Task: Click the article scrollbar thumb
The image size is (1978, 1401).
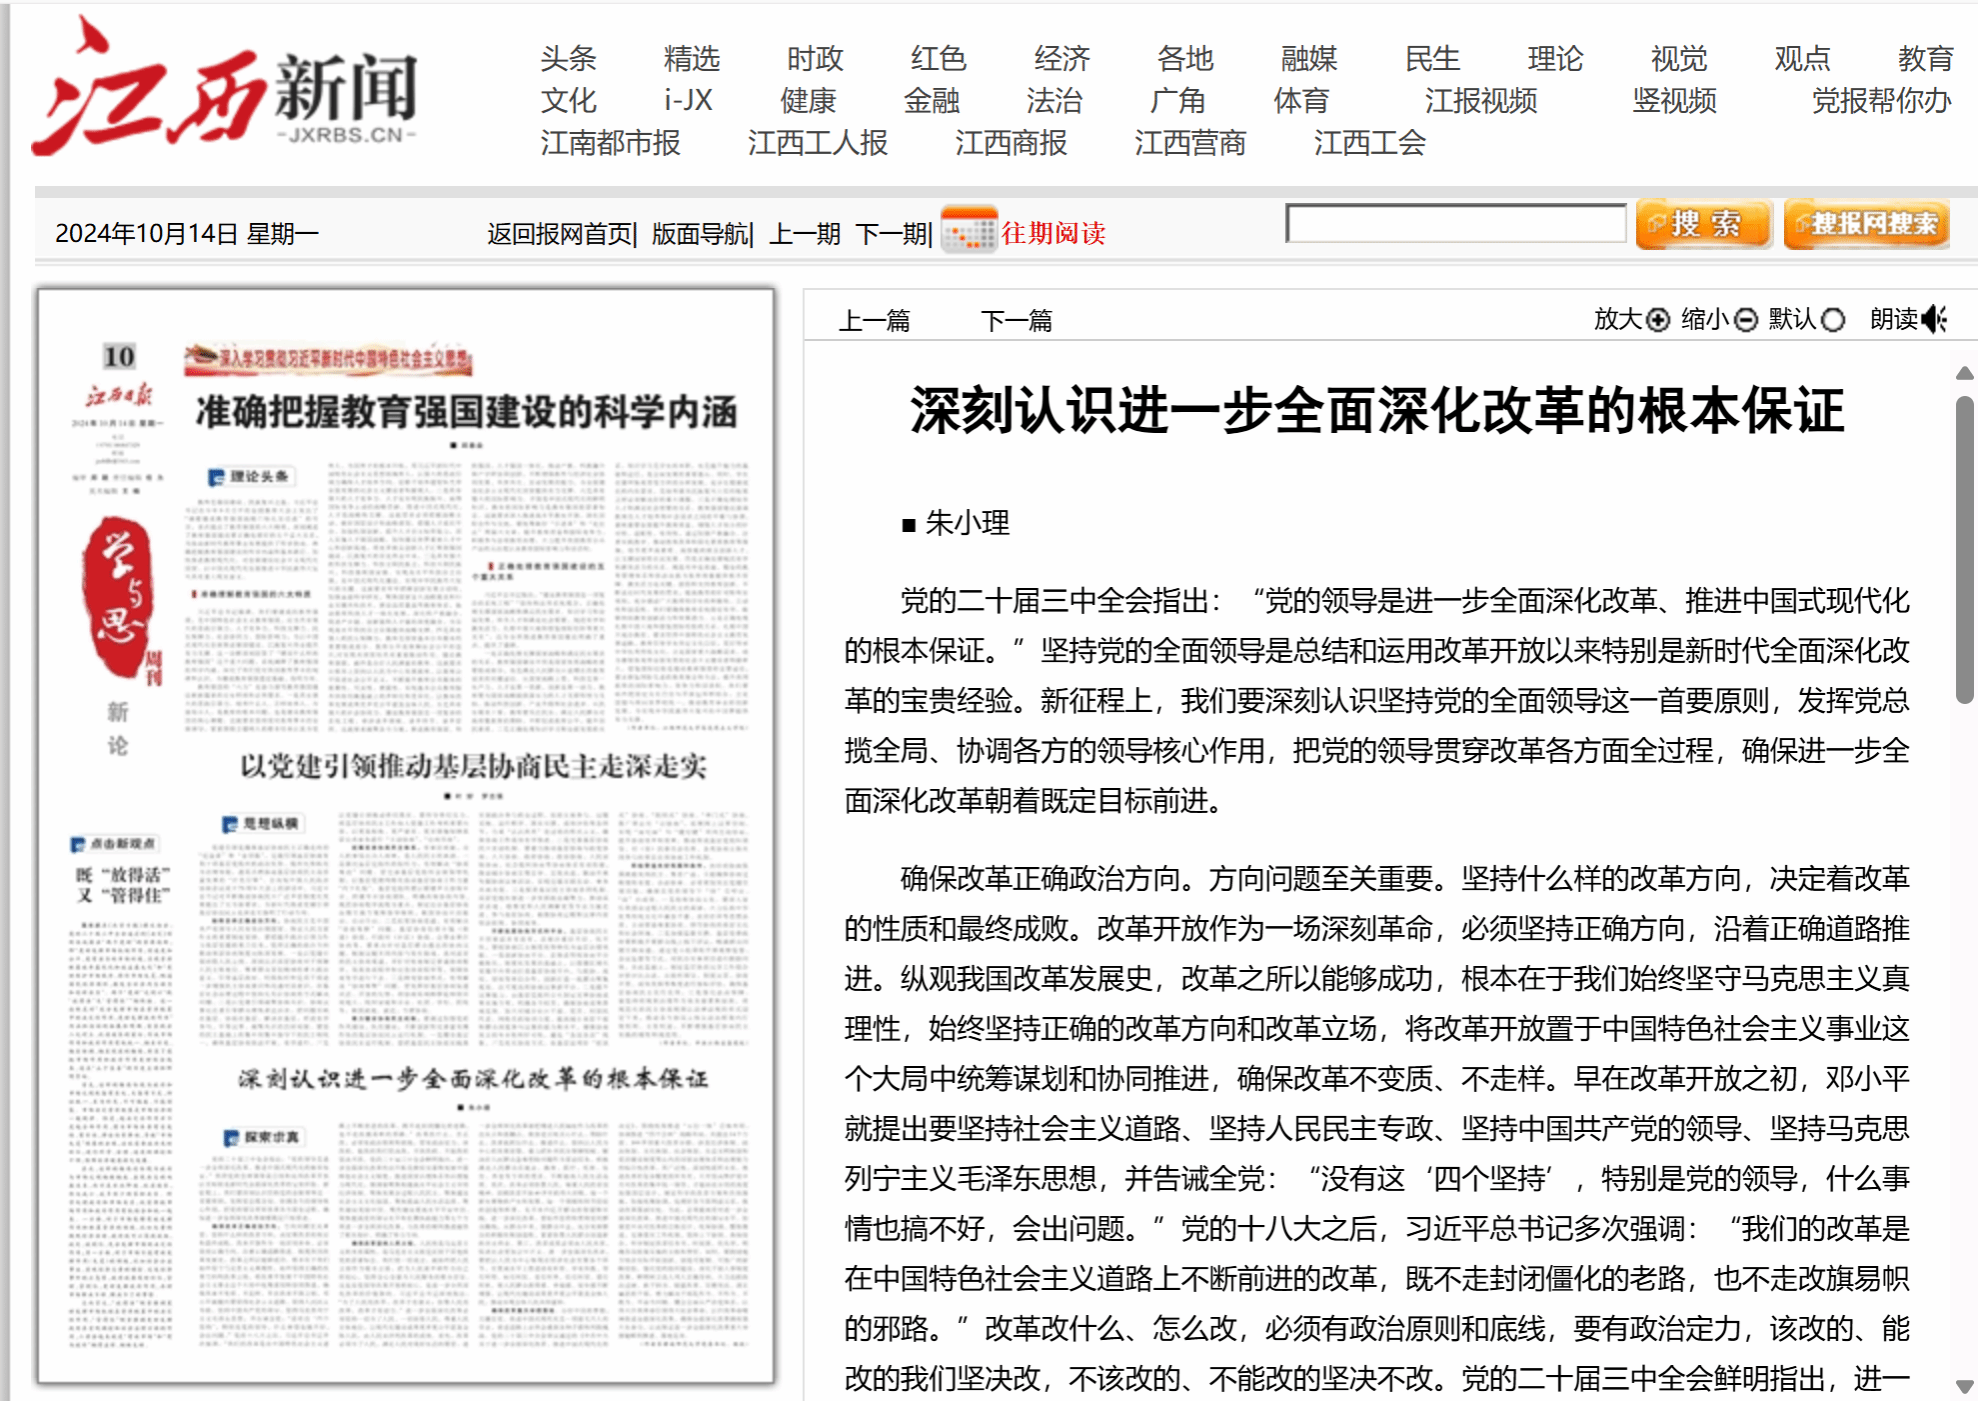Action: coord(1964,550)
